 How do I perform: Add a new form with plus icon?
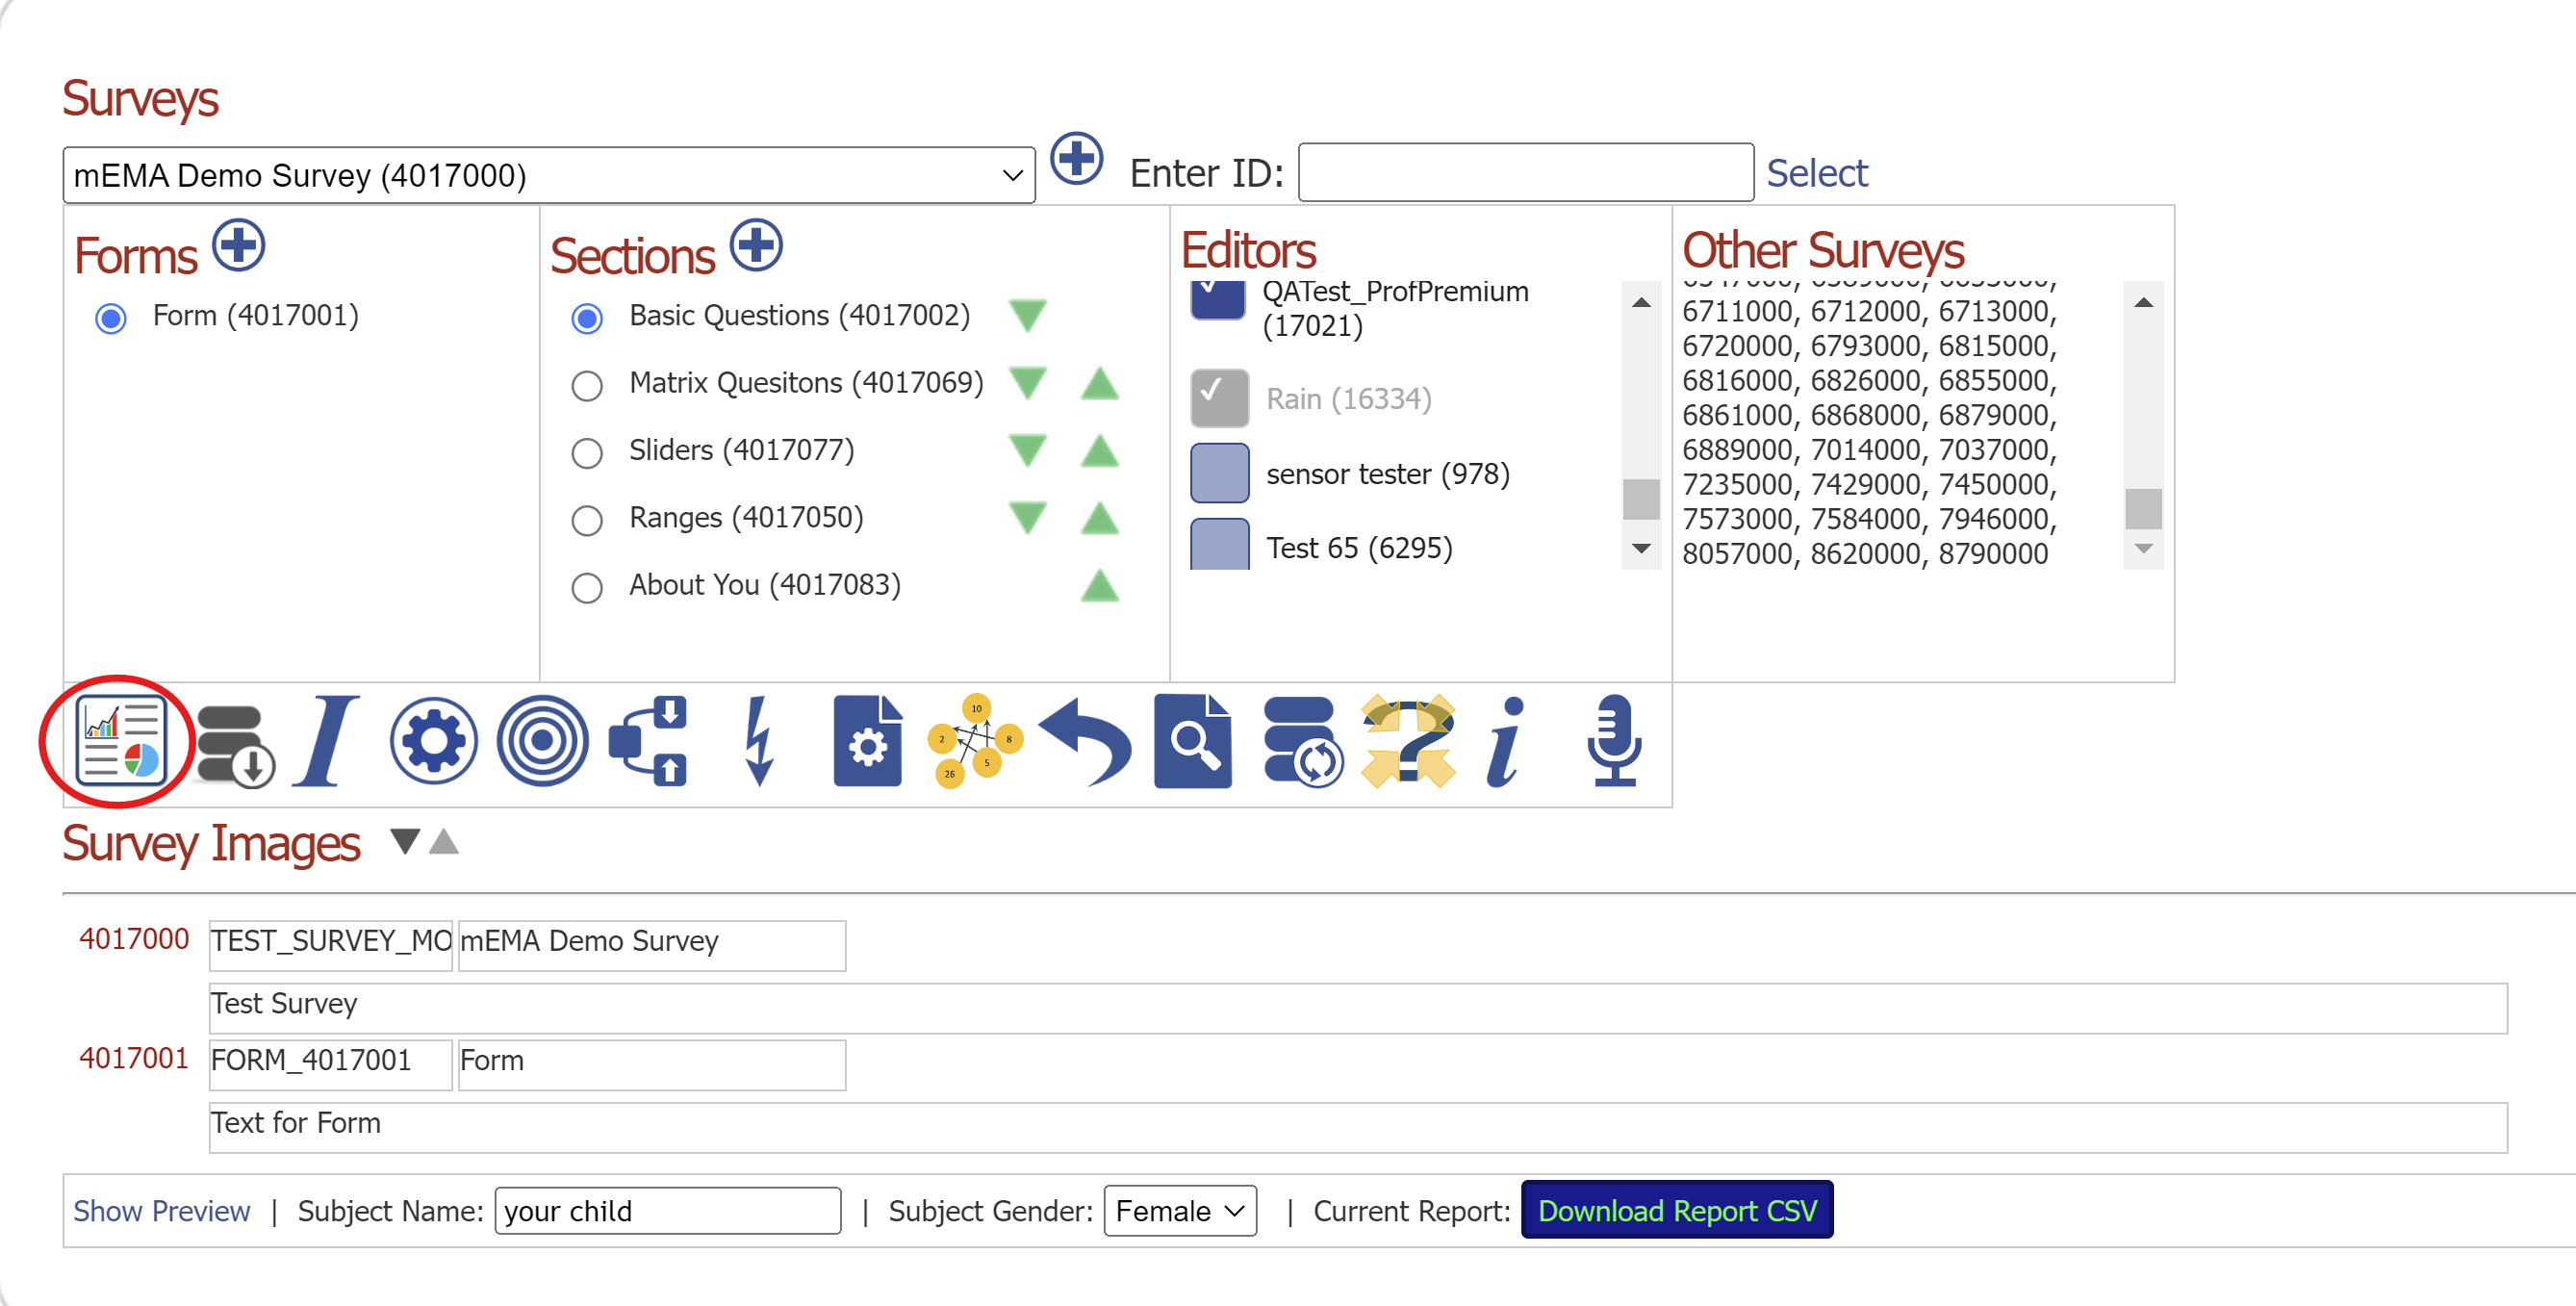(239, 245)
